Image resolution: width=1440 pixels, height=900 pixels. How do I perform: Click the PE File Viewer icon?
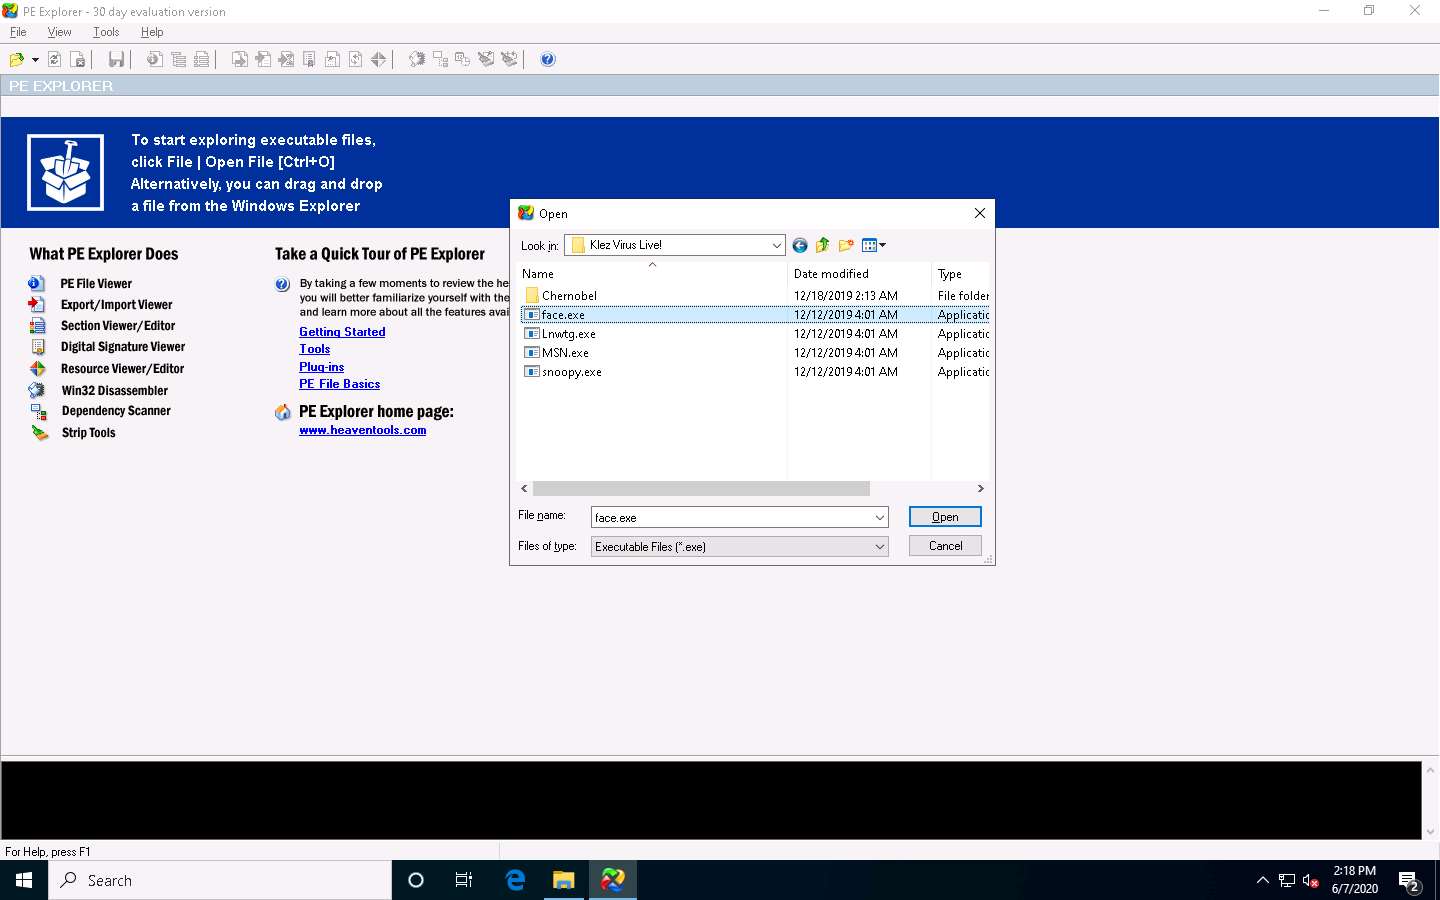point(37,283)
